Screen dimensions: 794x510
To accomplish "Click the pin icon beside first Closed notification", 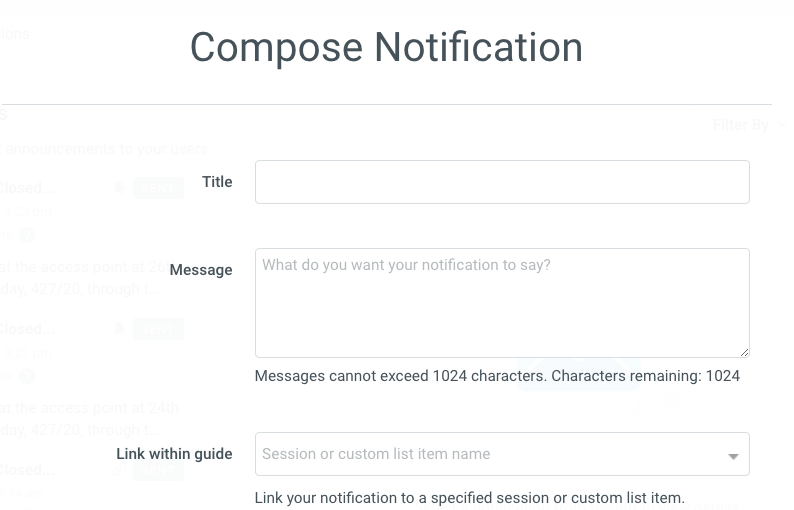I will tap(120, 188).
